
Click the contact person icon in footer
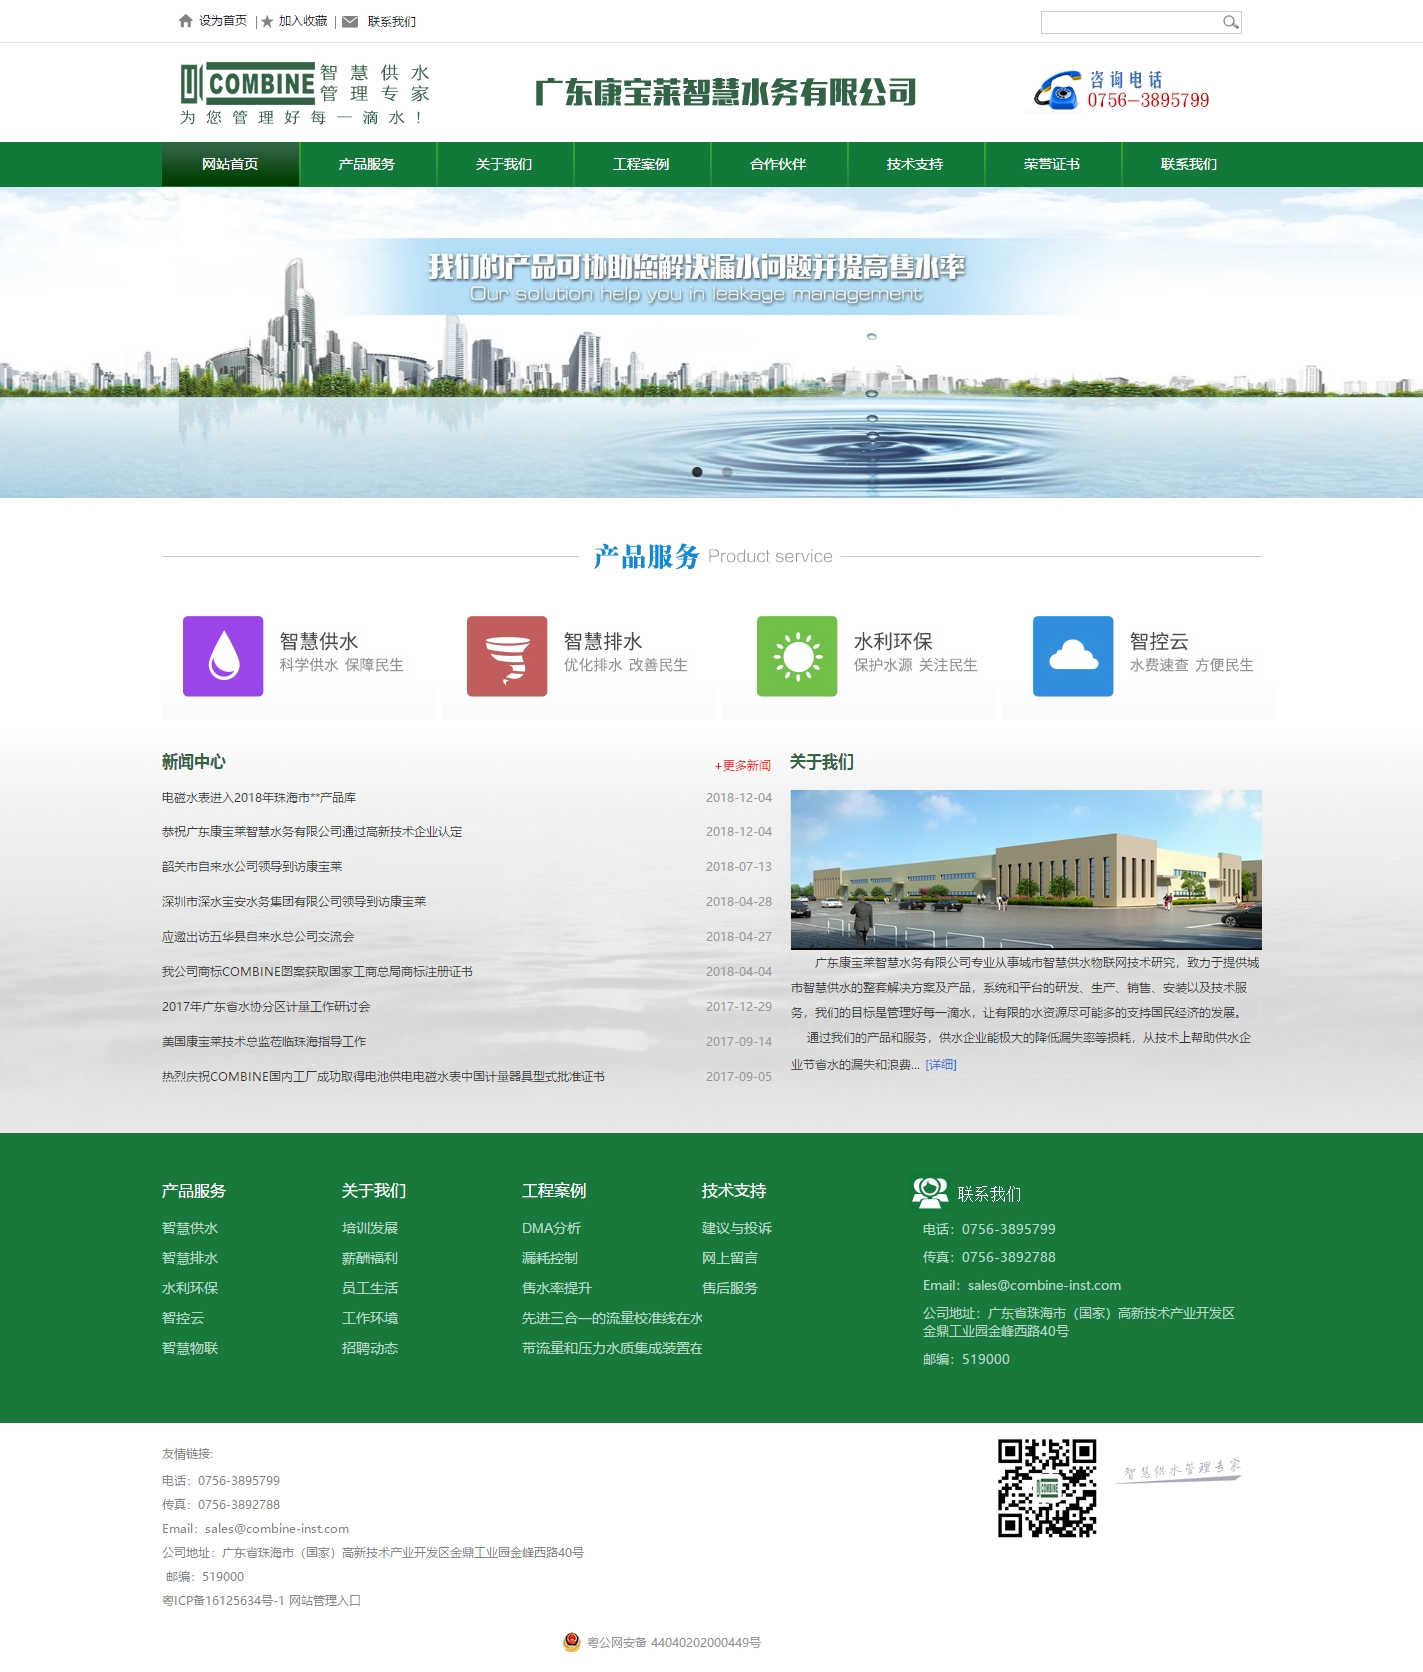930,1192
